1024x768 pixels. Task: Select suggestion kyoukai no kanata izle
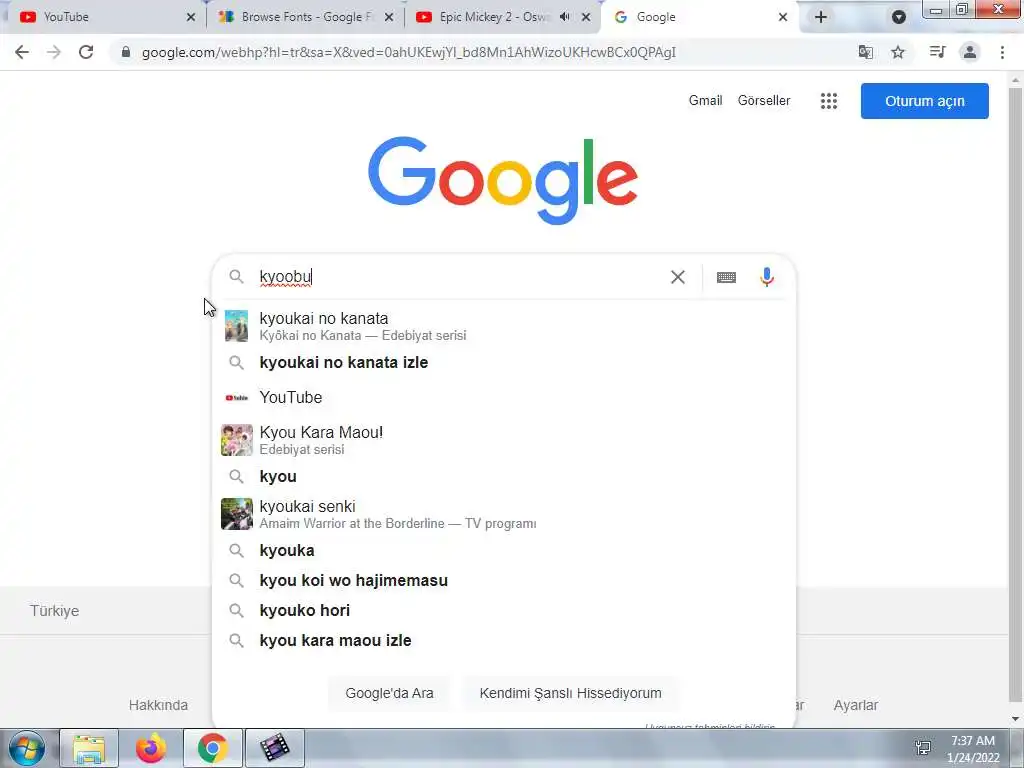(x=503, y=362)
